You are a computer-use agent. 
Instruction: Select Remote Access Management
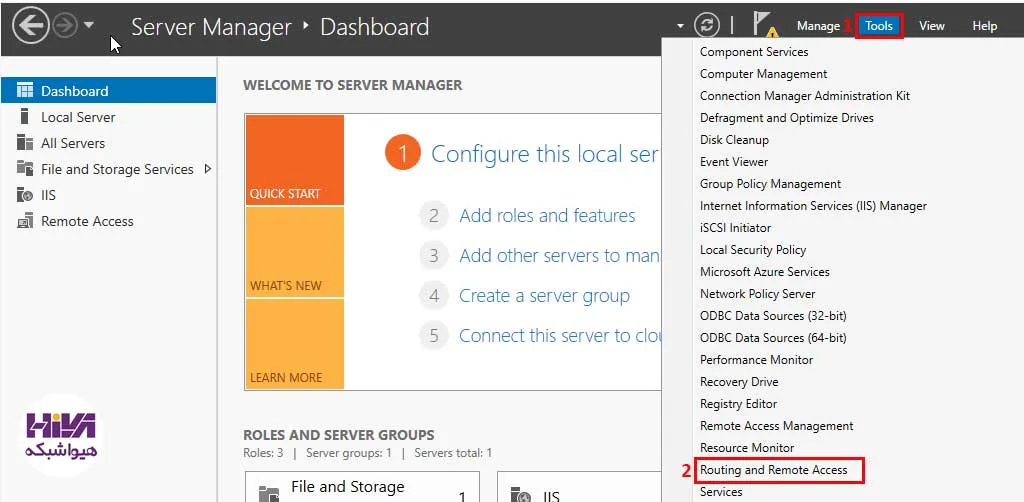pyautogui.click(x=776, y=426)
